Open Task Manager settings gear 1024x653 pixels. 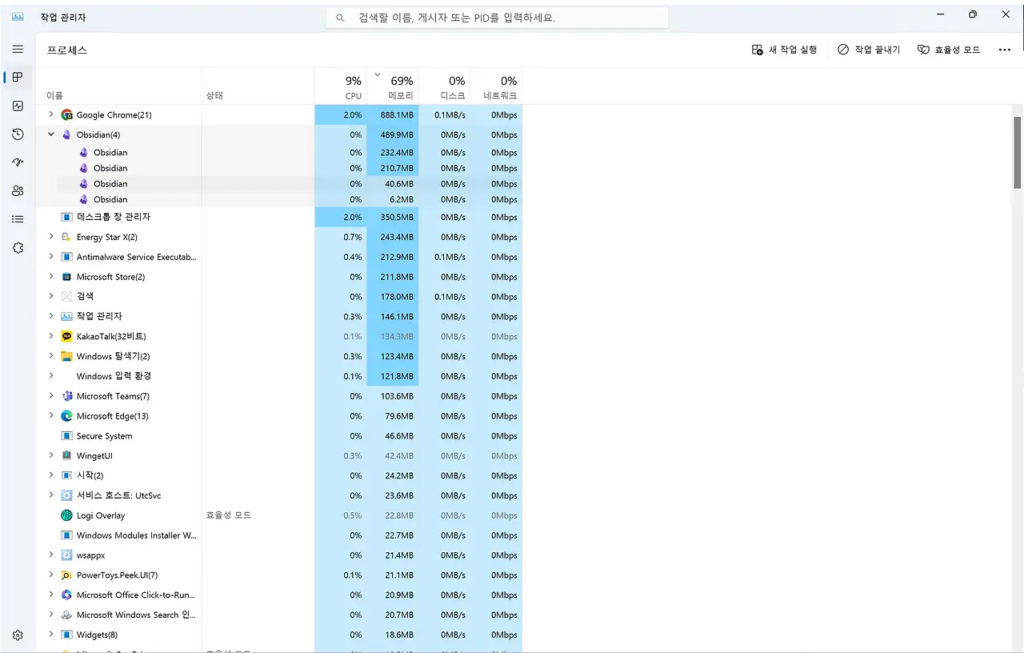point(18,635)
